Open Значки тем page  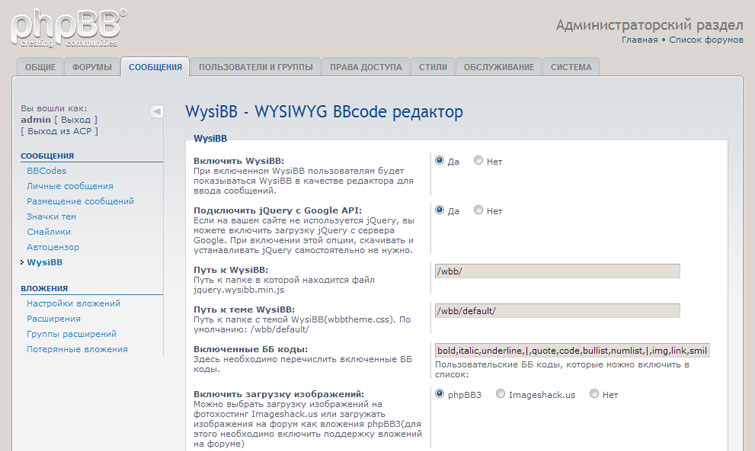pos(51,217)
